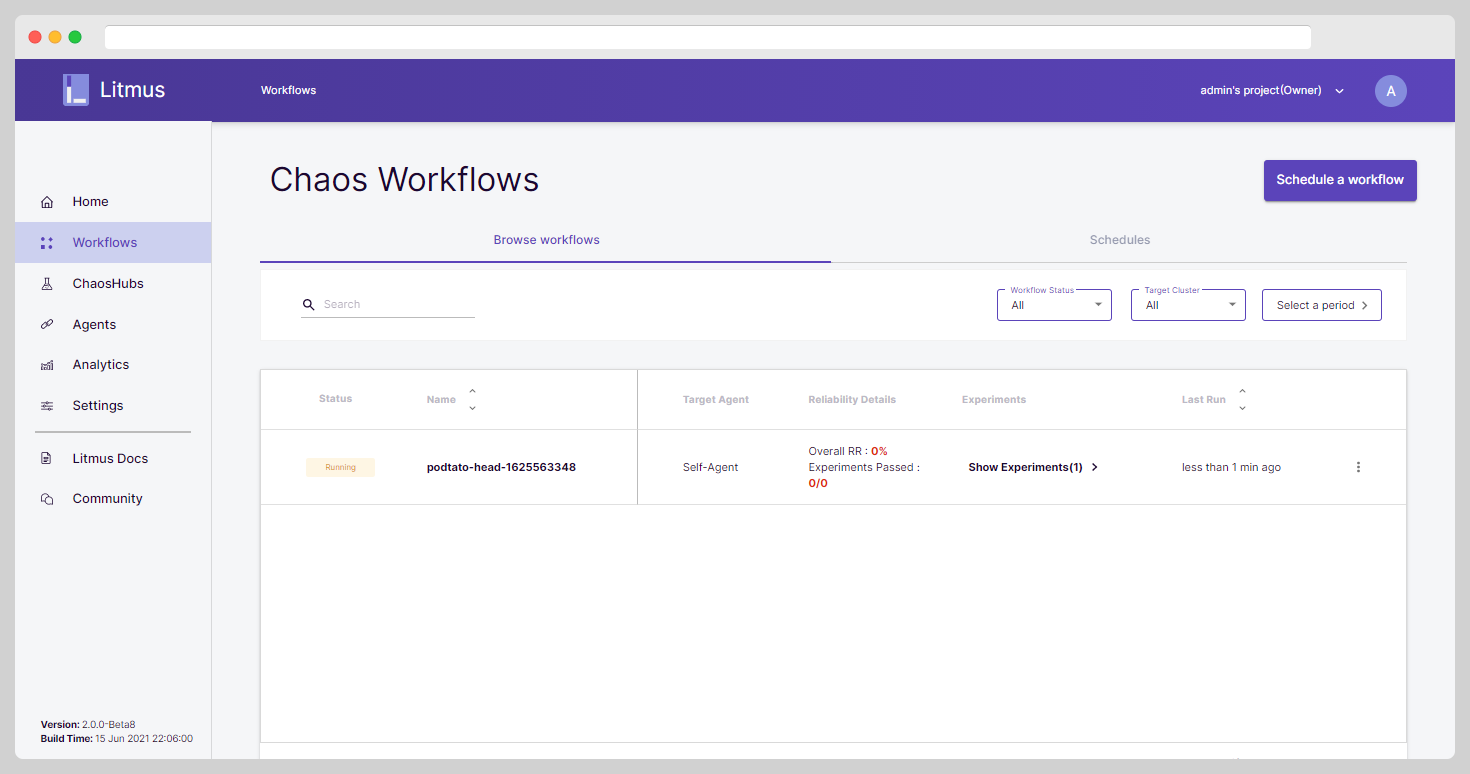
Task: Click the Chaos Workflows page heading
Action: tap(404, 180)
